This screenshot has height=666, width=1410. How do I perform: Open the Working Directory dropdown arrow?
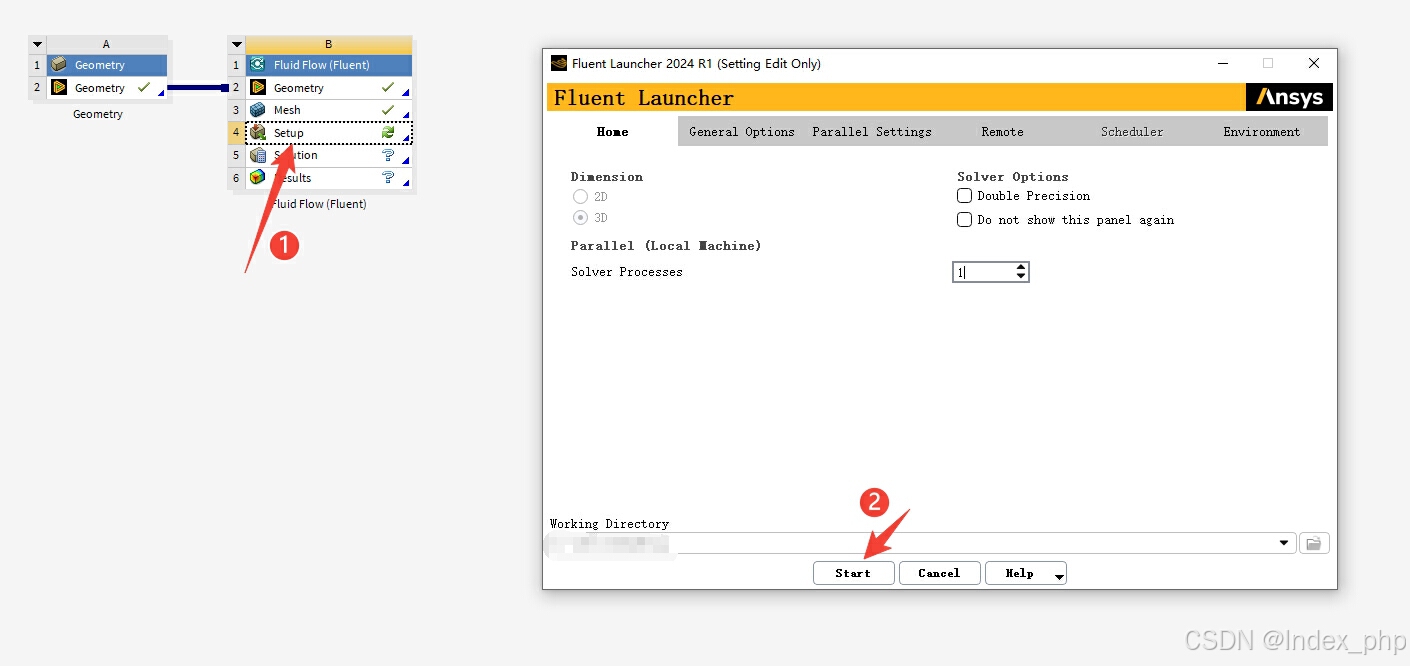click(1284, 543)
